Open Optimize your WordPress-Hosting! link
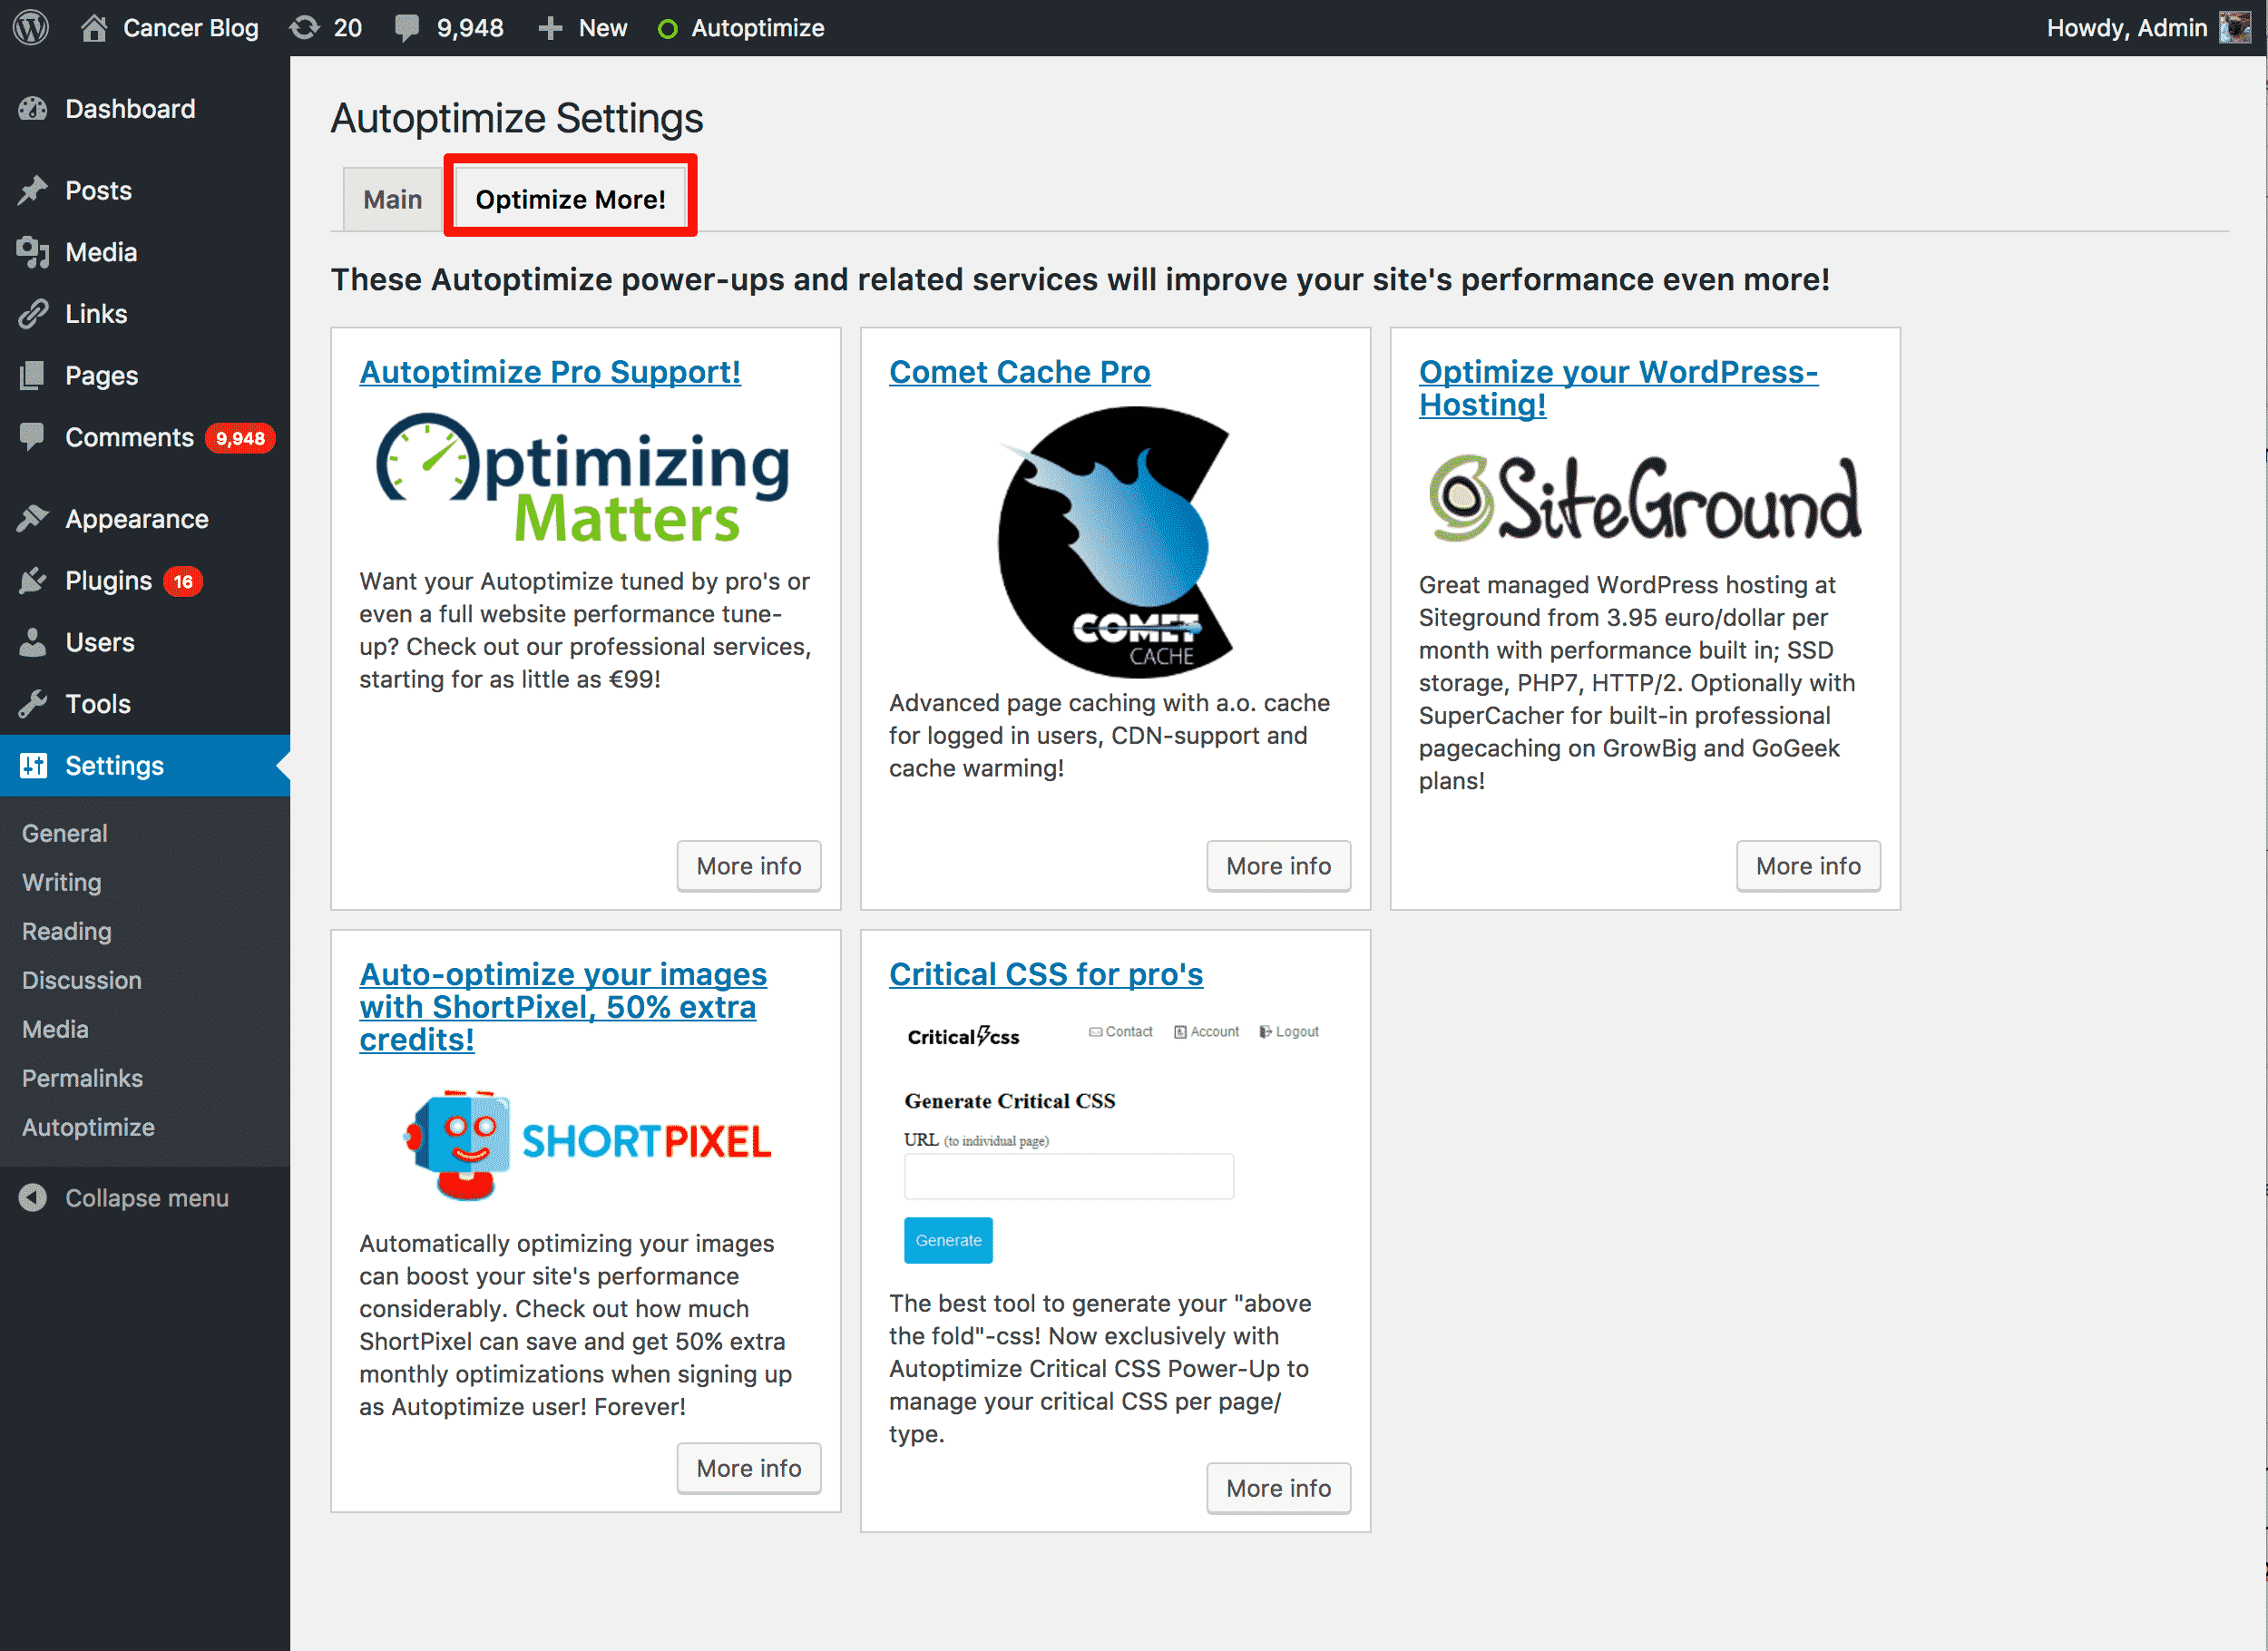Screen dimensions: 2268x1651 1618,388
